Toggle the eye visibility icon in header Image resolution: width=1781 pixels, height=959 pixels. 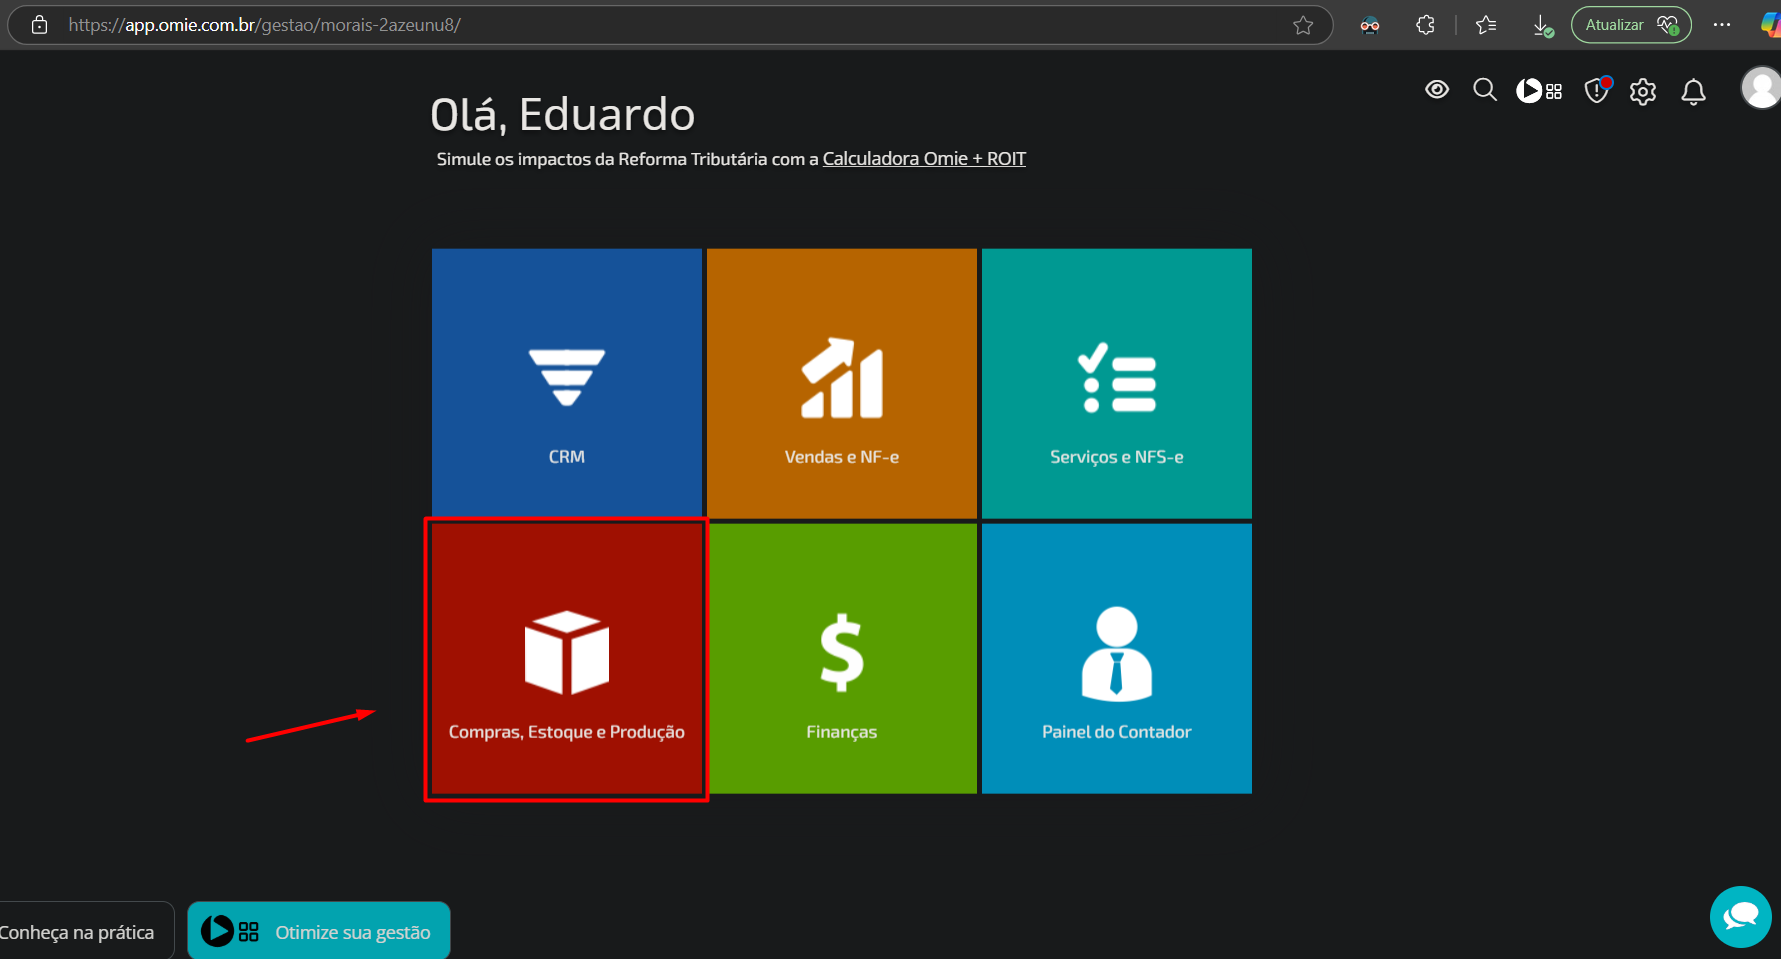(x=1437, y=90)
